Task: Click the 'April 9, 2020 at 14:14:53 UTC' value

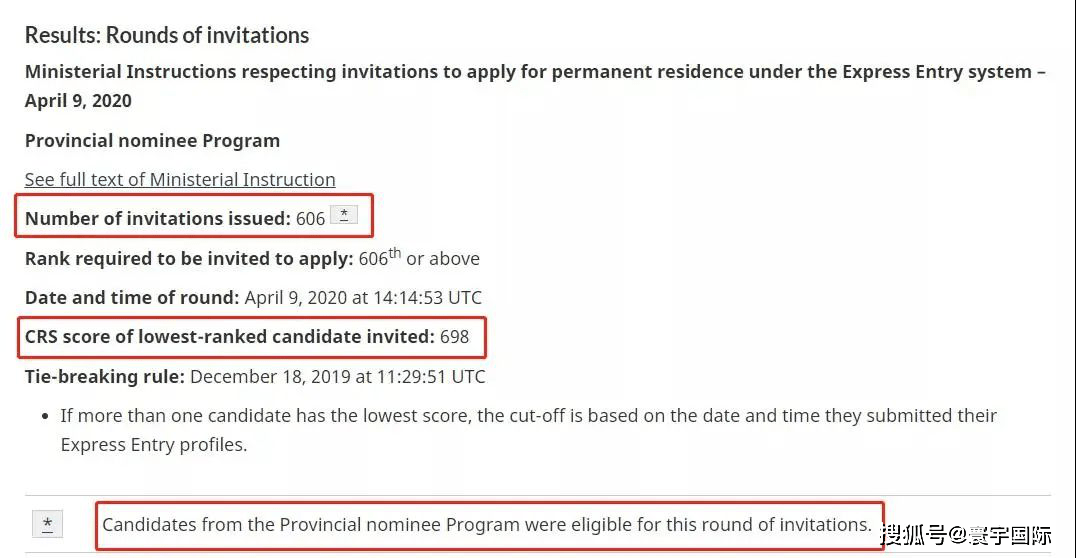Action: [363, 298]
